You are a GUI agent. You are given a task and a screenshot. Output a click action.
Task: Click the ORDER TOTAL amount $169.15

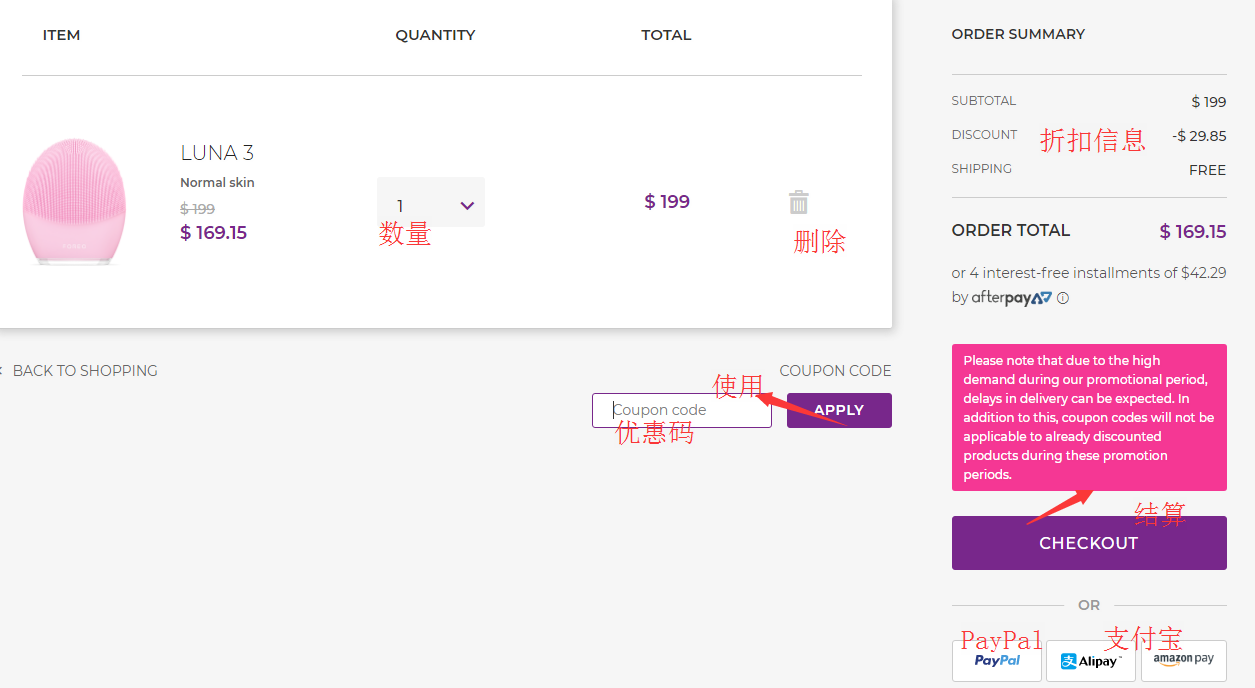[1192, 232]
